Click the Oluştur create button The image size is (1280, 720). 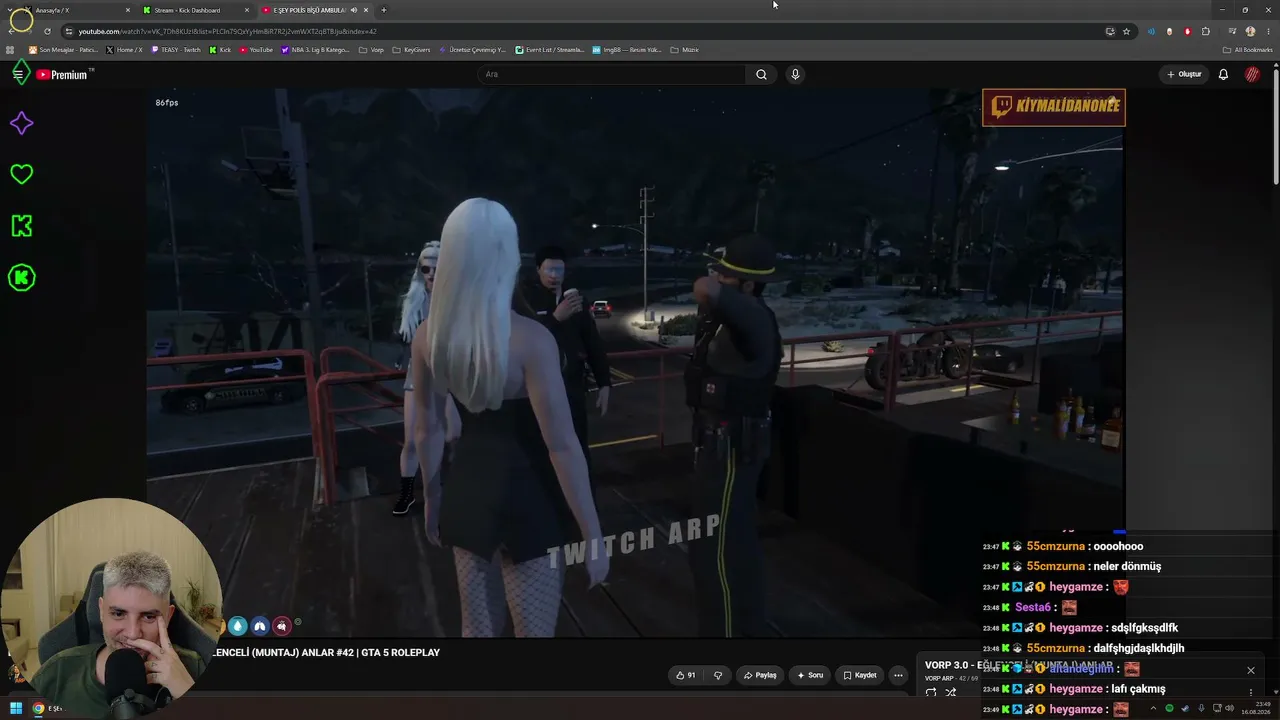1184,74
